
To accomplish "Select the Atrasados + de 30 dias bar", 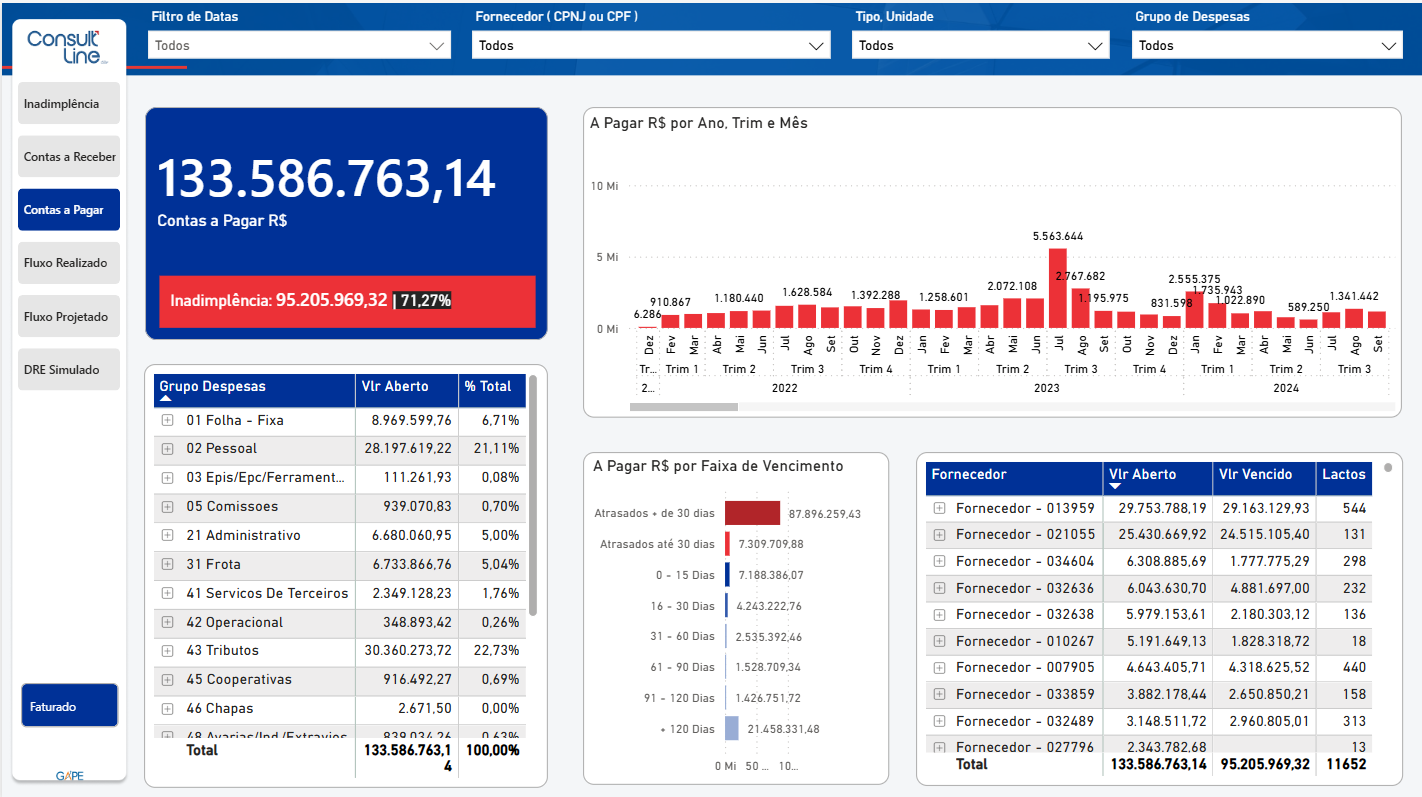I will point(752,514).
